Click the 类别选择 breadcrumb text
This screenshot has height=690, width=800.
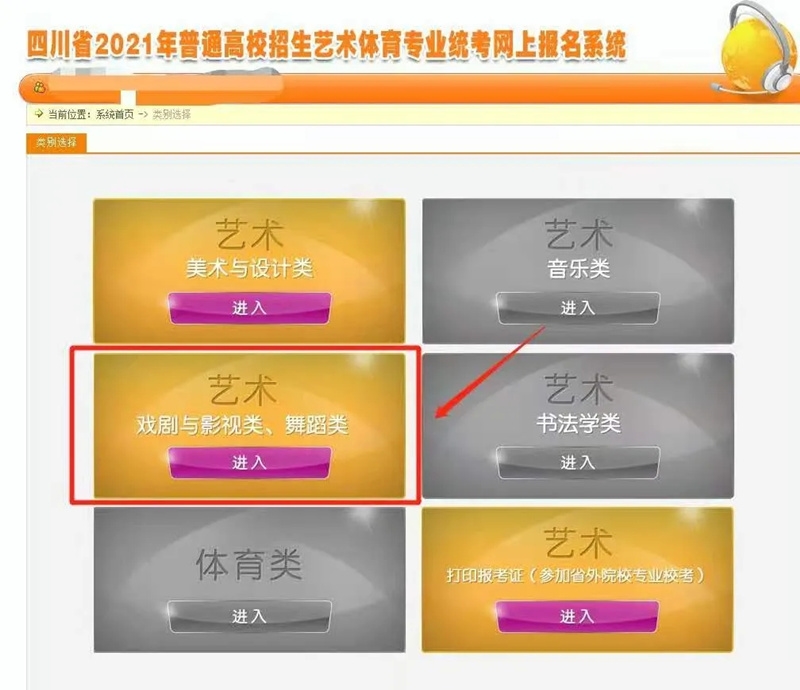tap(172, 115)
